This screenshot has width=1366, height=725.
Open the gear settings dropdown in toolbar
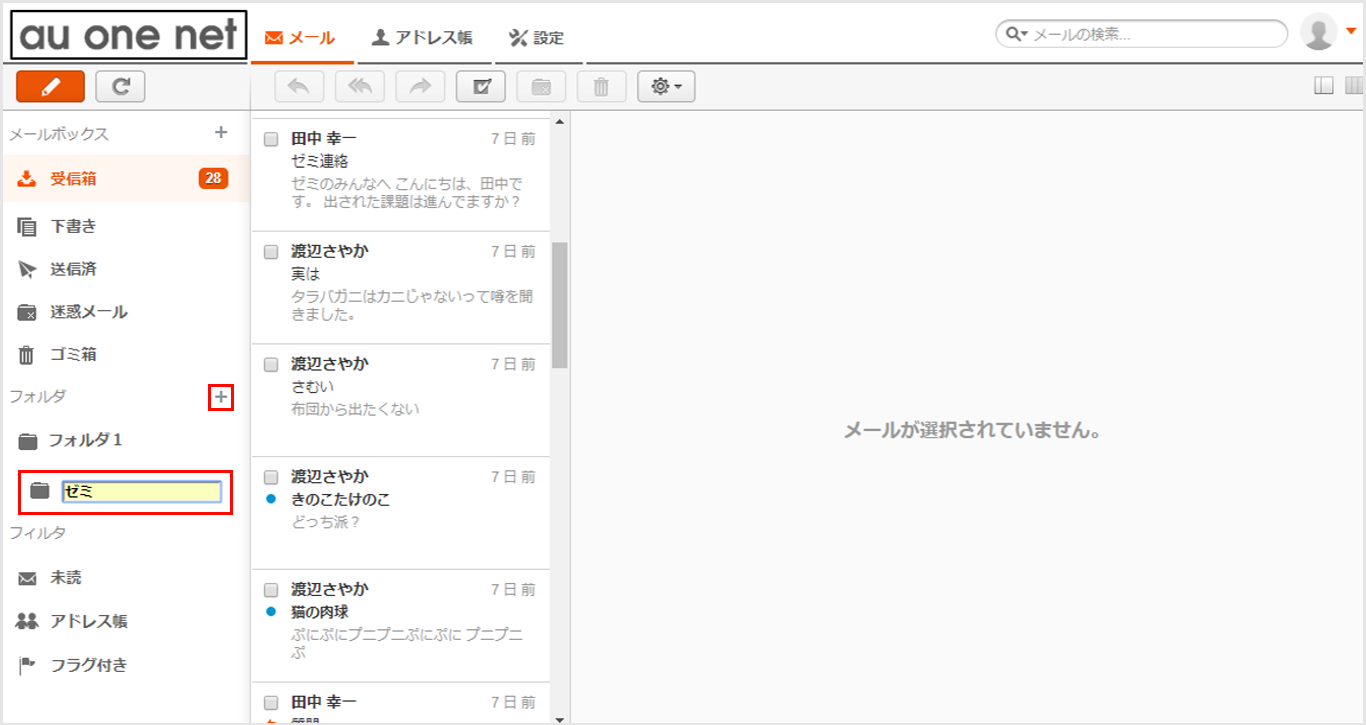pos(666,87)
